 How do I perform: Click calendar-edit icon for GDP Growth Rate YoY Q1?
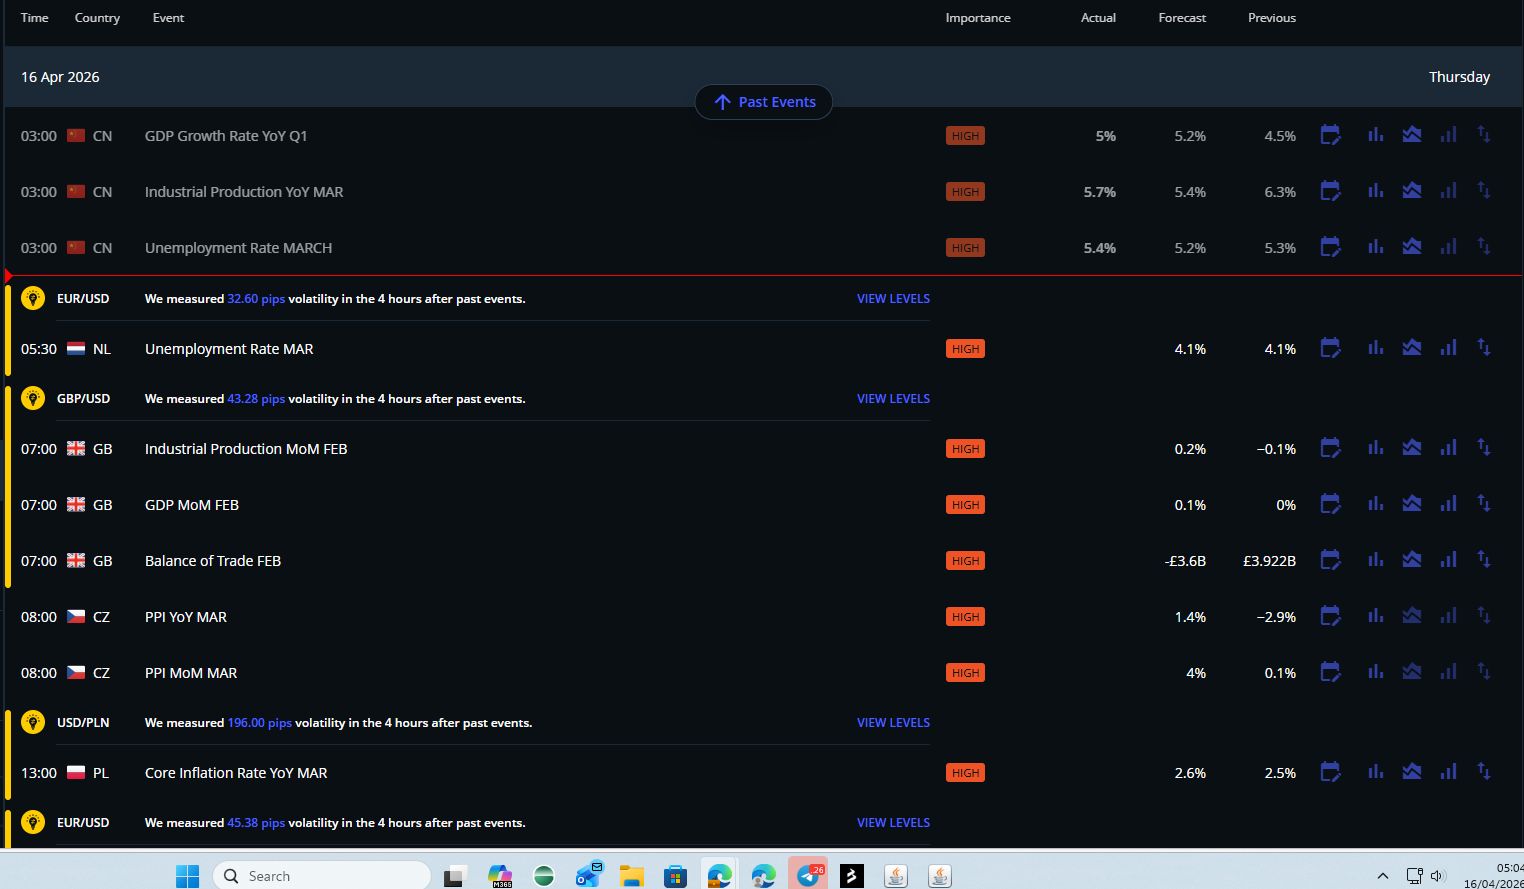tap(1330, 135)
